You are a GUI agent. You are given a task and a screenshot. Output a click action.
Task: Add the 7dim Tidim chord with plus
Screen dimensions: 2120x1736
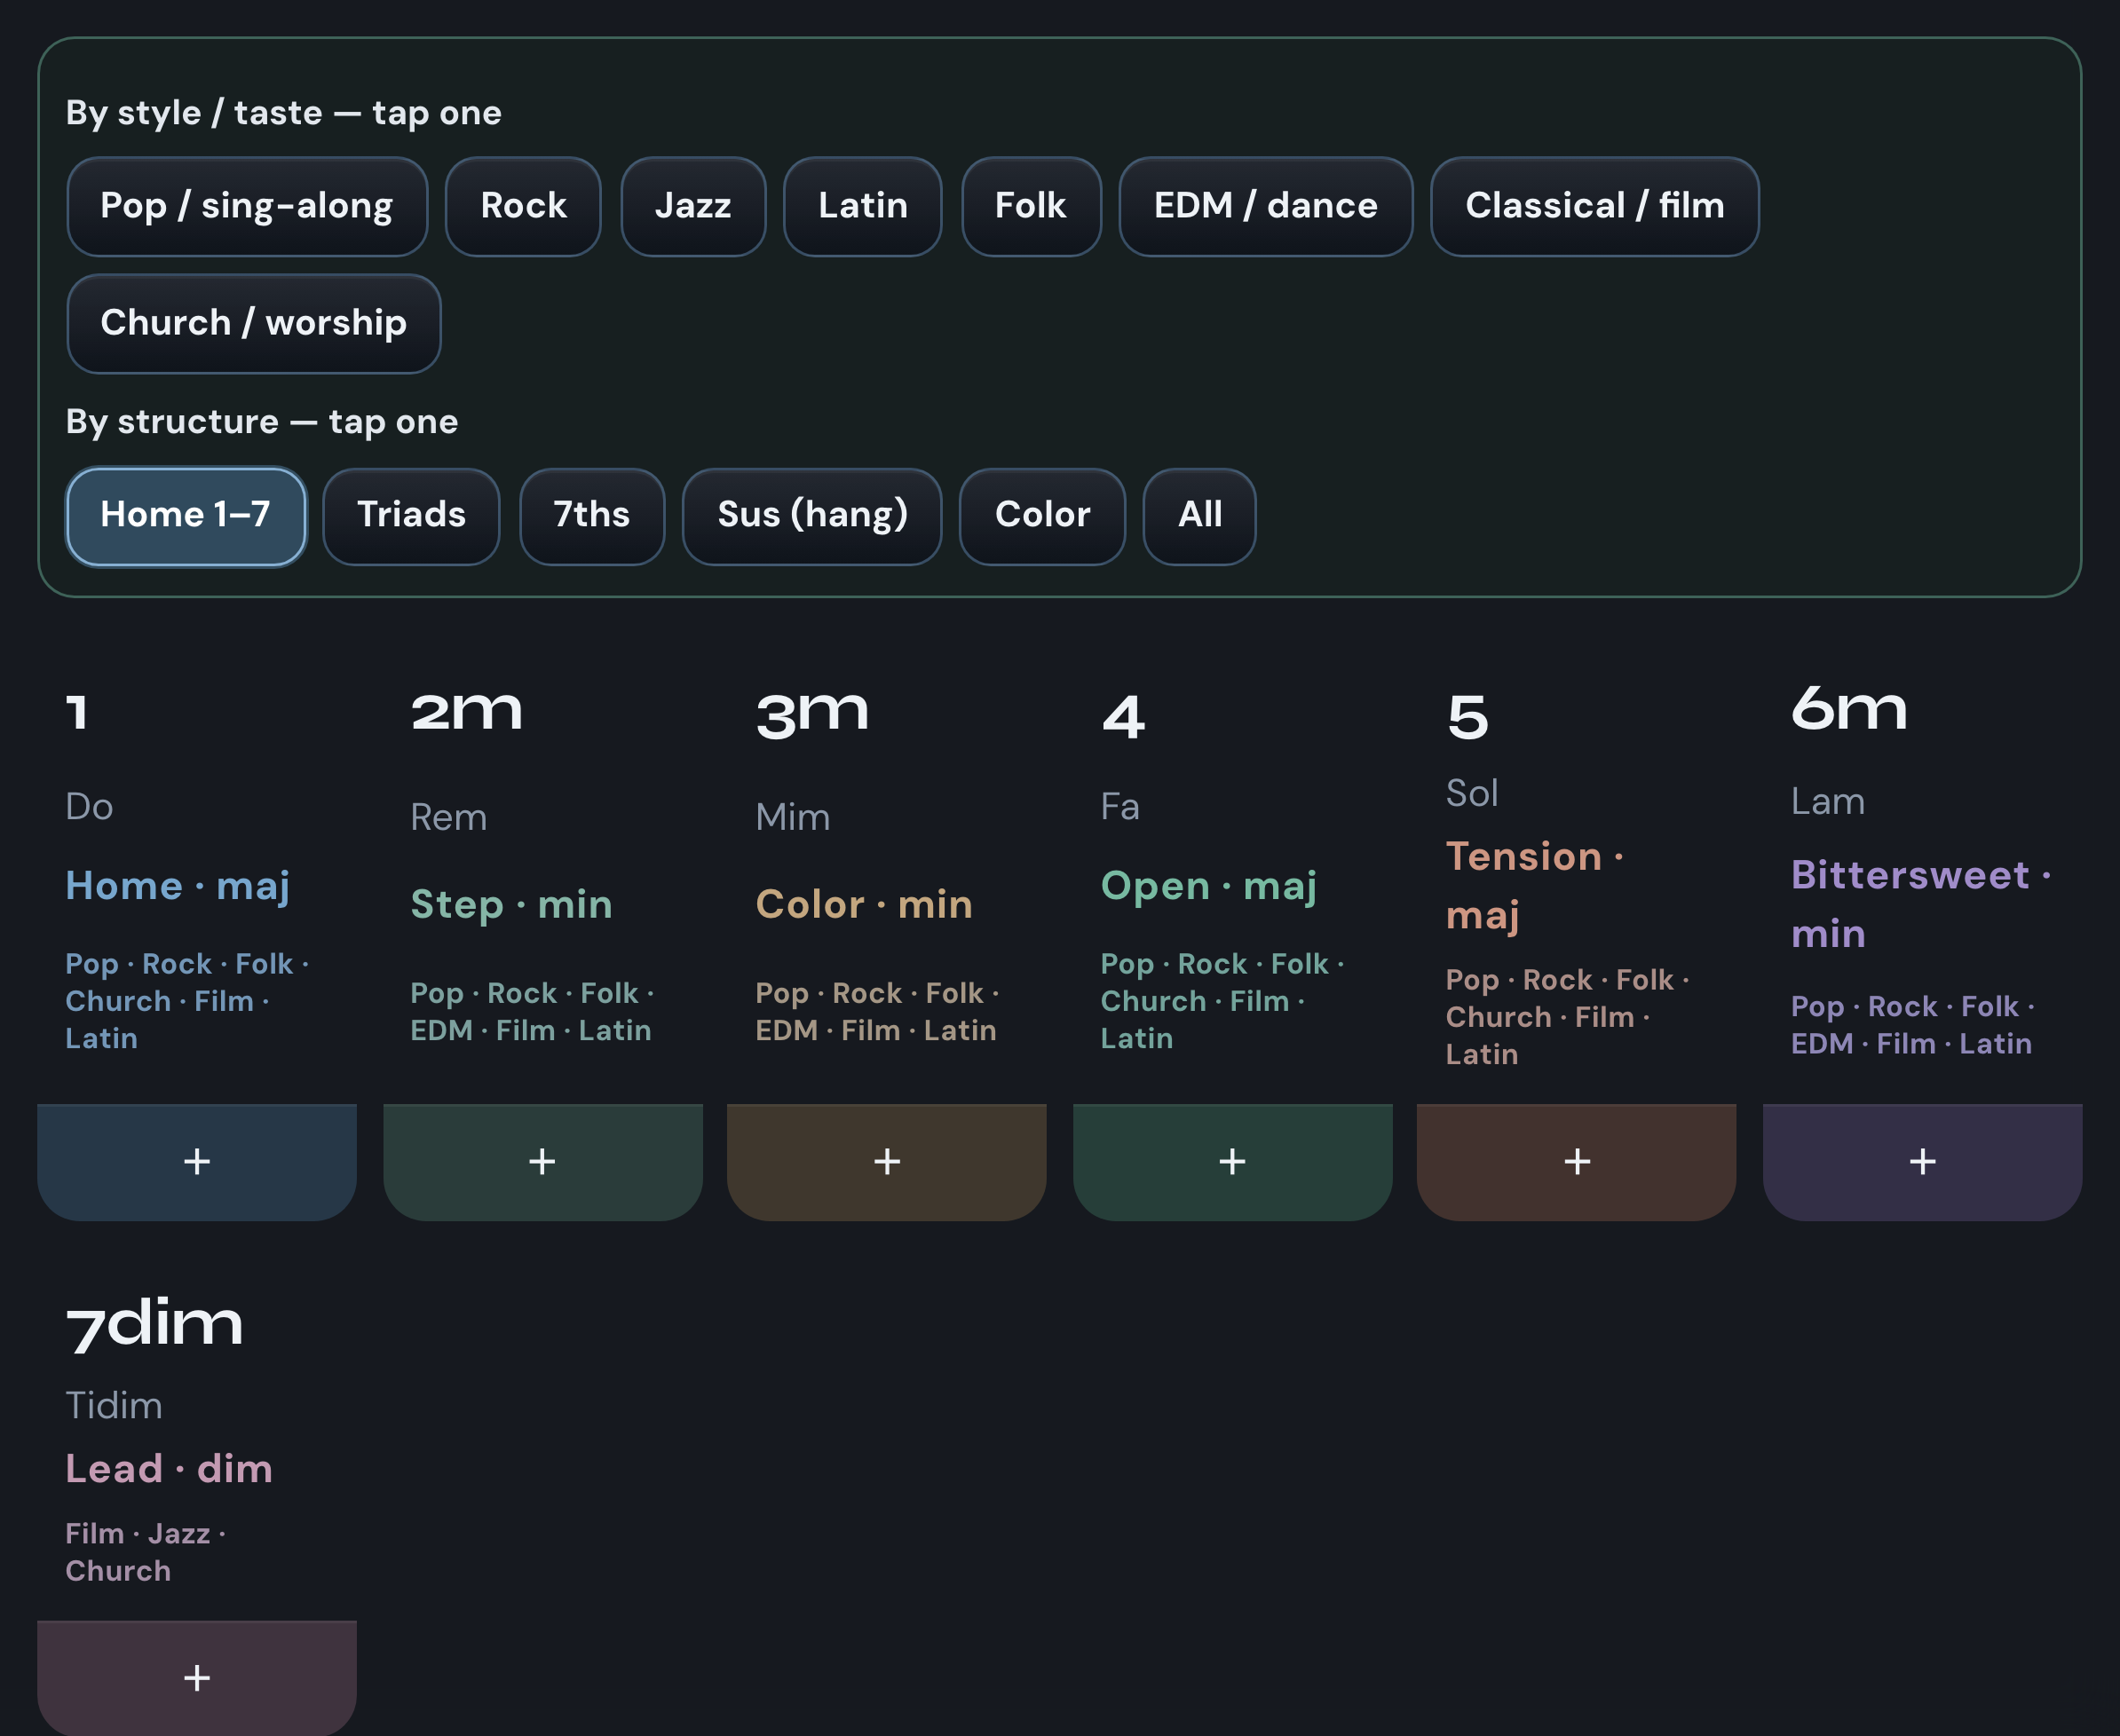point(197,1677)
